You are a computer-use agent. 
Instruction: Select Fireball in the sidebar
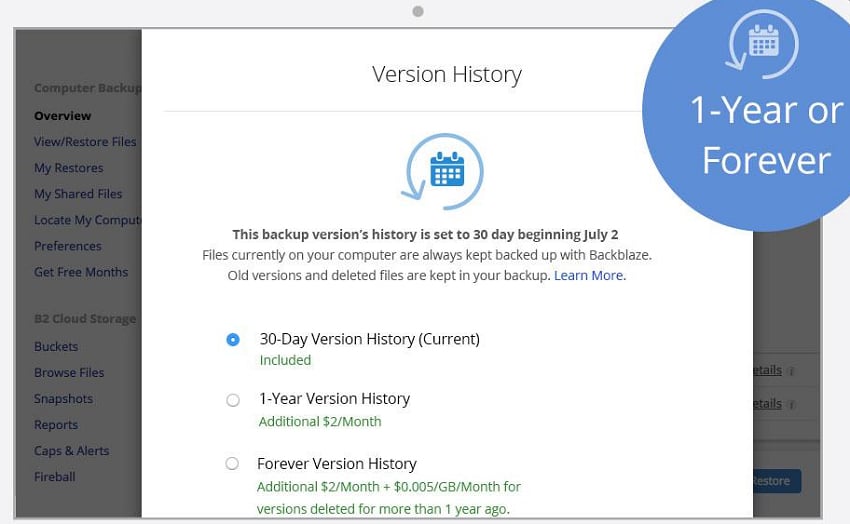(55, 477)
